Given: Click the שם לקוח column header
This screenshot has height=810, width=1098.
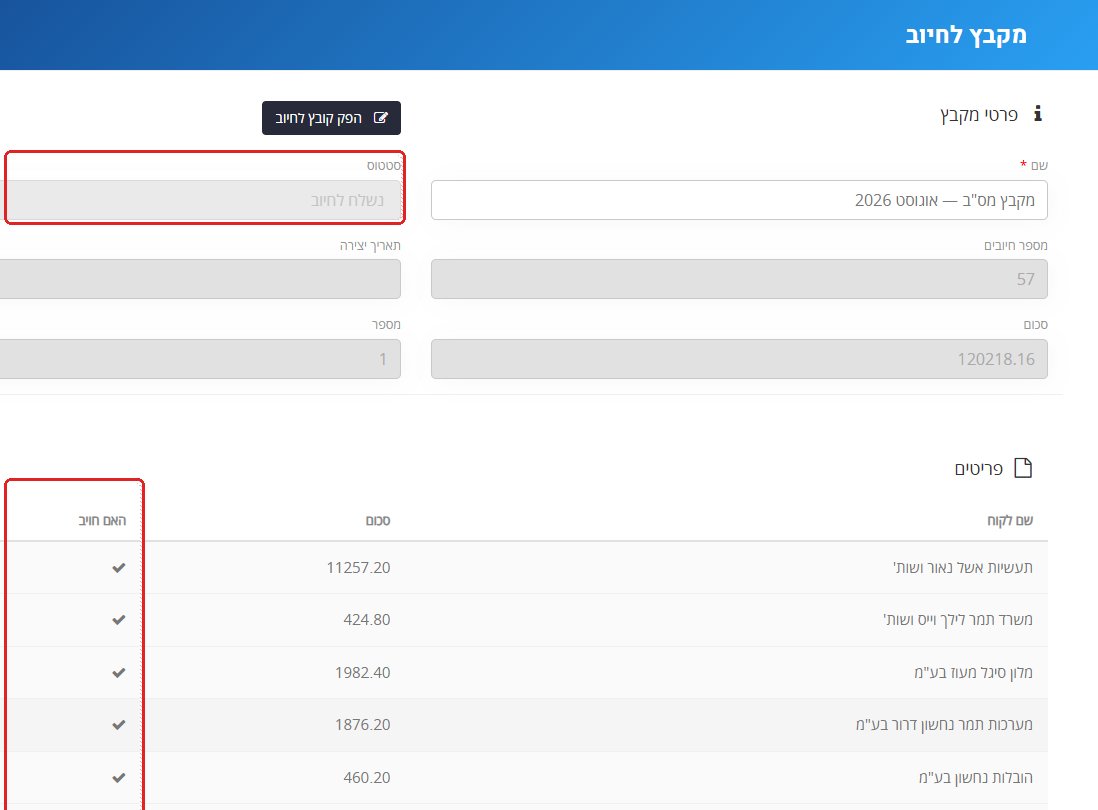Looking at the screenshot, I should 1010,520.
